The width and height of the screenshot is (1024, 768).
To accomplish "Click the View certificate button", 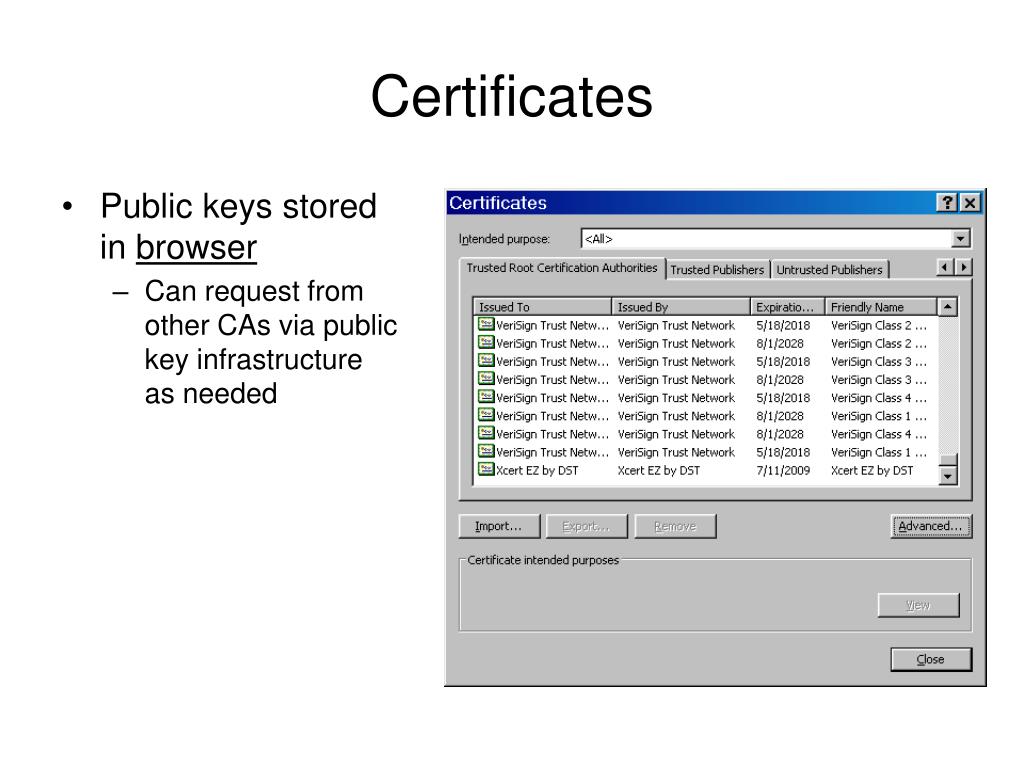I will coord(918,605).
